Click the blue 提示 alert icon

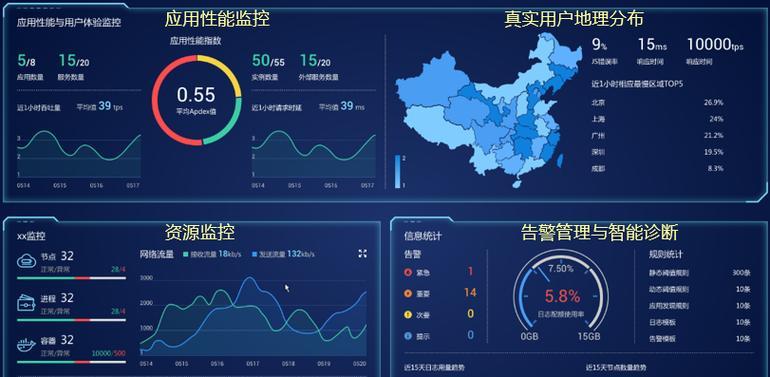click(x=408, y=336)
